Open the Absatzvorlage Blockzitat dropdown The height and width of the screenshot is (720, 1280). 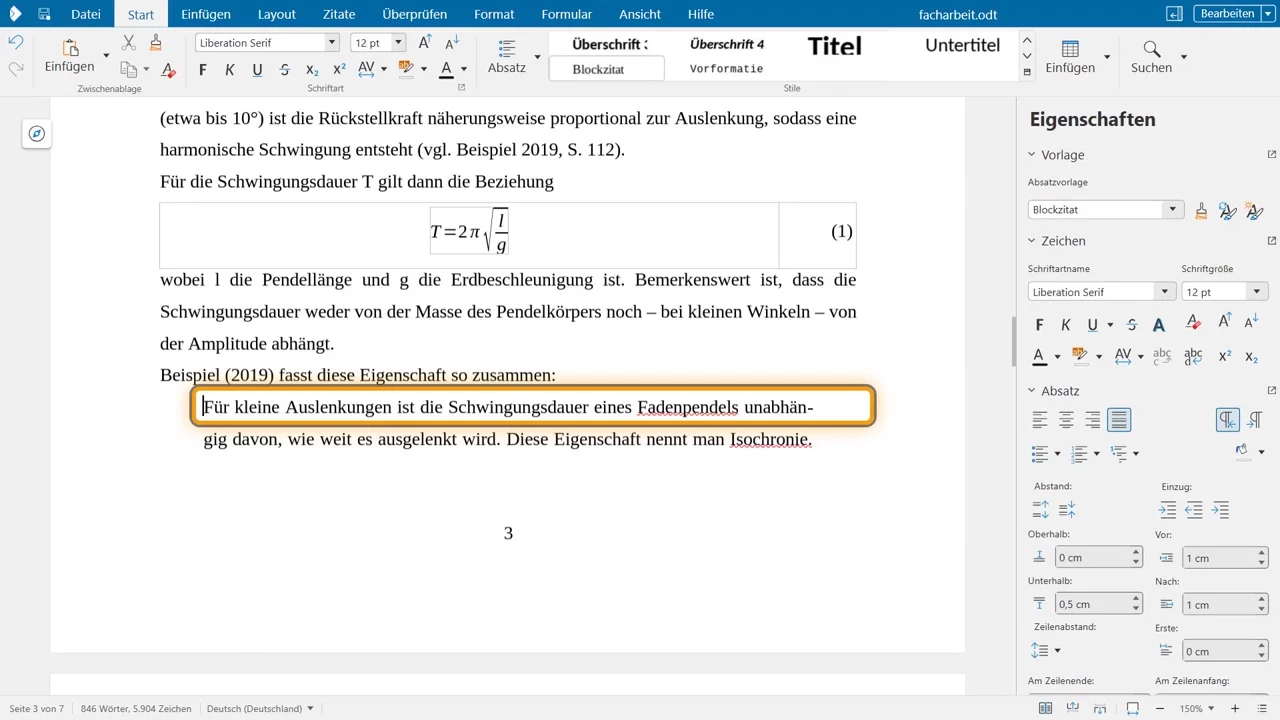[x=1173, y=210]
